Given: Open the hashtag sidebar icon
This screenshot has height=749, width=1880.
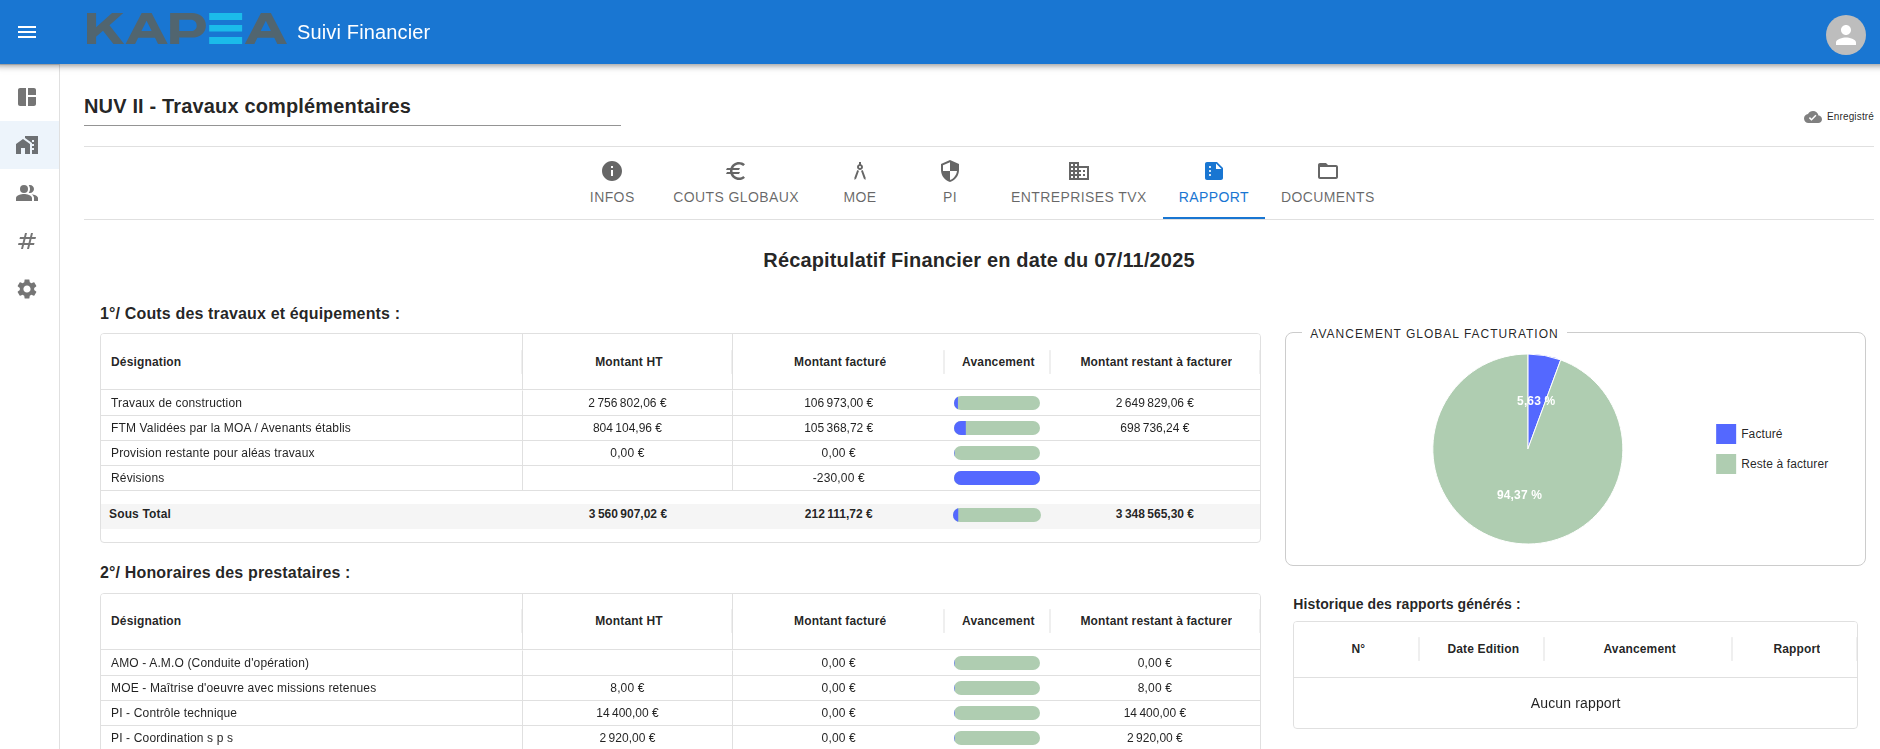Looking at the screenshot, I should pos(27,241).
